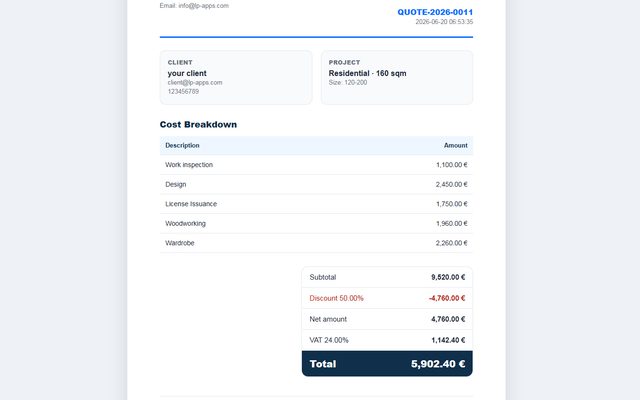
Task: Select the Design line item
Action: 316,184
